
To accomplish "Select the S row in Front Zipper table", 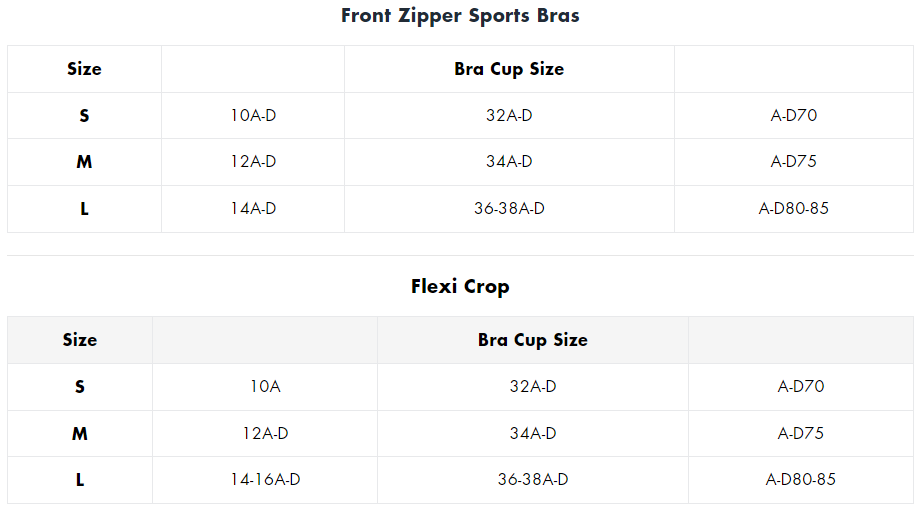I will coord(460,115).
